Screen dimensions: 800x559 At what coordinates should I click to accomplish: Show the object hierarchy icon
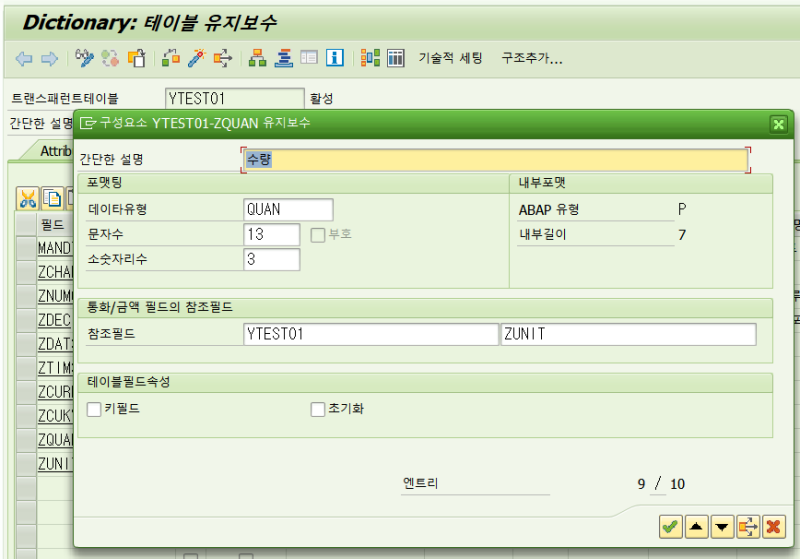257,58
